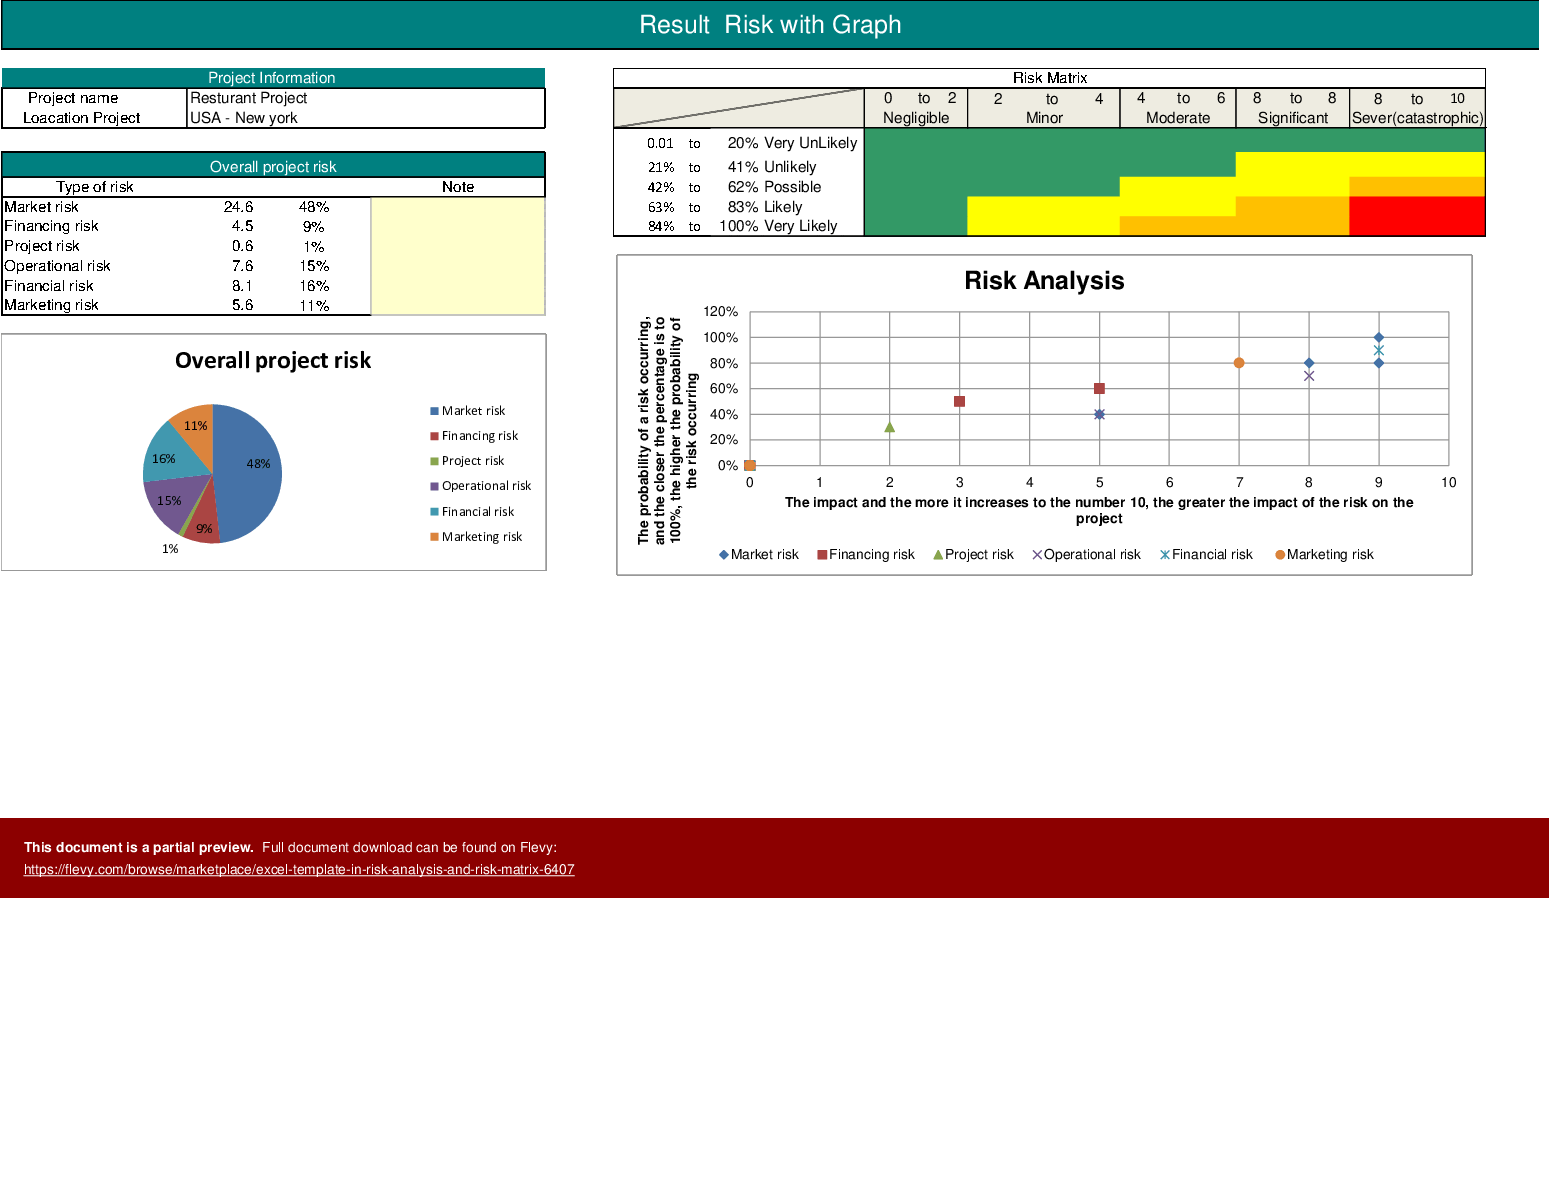
Task: Select the value 8.1 for Financial risk
Action: (x=242, y=286)
